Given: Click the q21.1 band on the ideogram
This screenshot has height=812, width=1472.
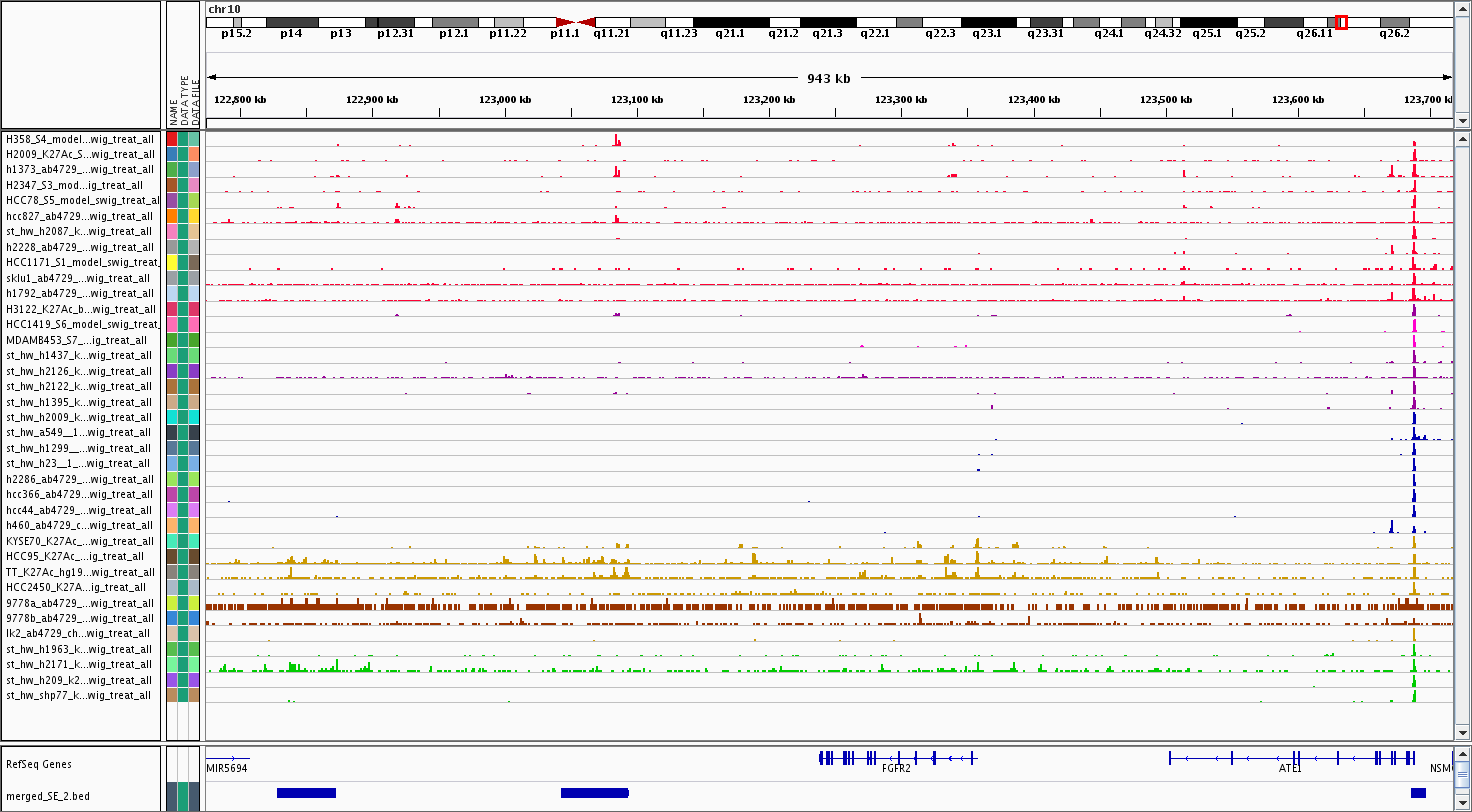Looking at the screenshot, I should pyautogui.click(x=729, y=22).
